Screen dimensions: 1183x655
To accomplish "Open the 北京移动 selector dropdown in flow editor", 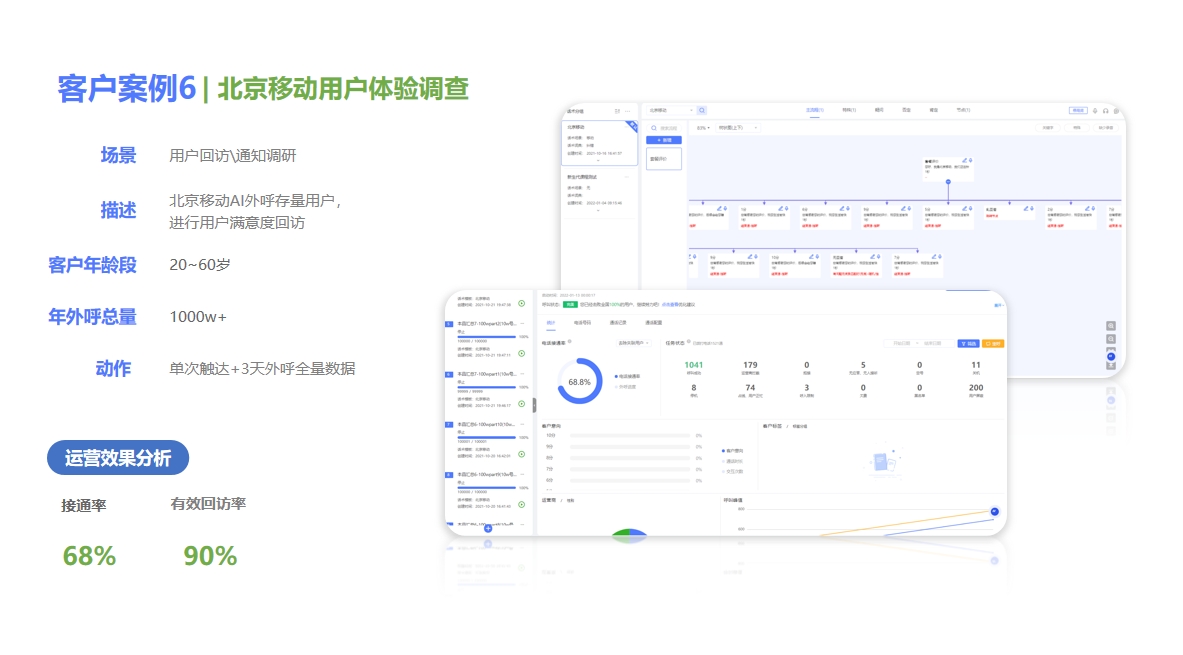I will [x=671, y=110].
